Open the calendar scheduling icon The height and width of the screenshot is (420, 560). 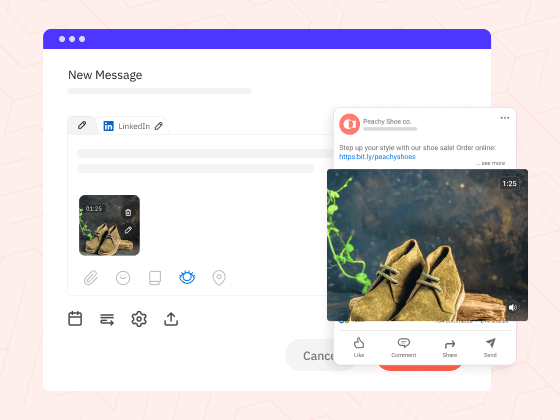point(75,319)
